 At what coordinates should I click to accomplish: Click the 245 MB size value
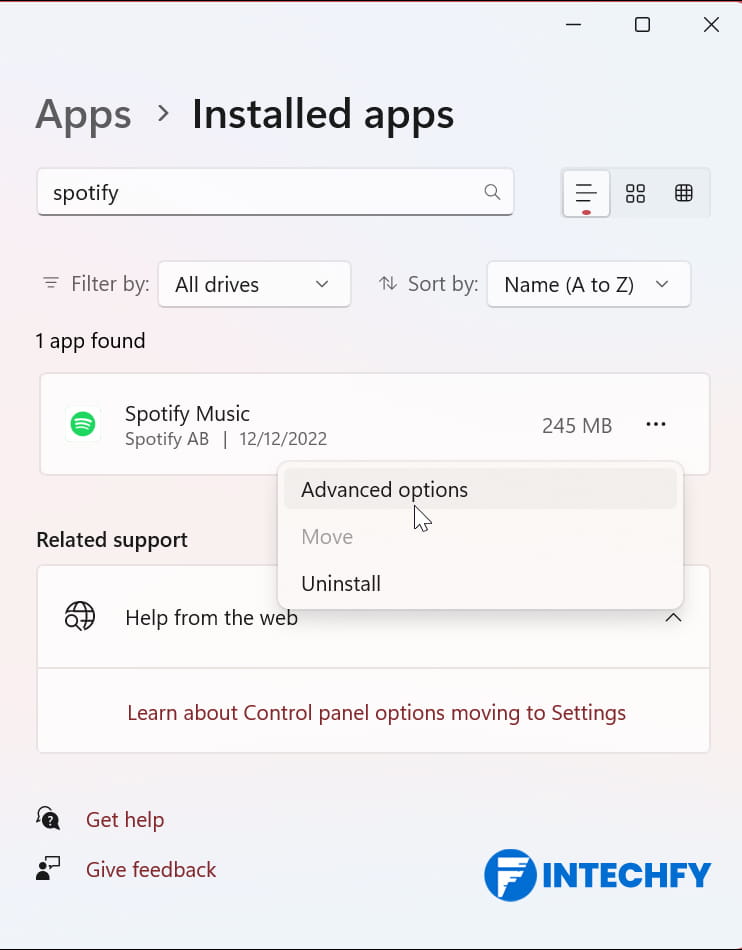pos(577,425)
